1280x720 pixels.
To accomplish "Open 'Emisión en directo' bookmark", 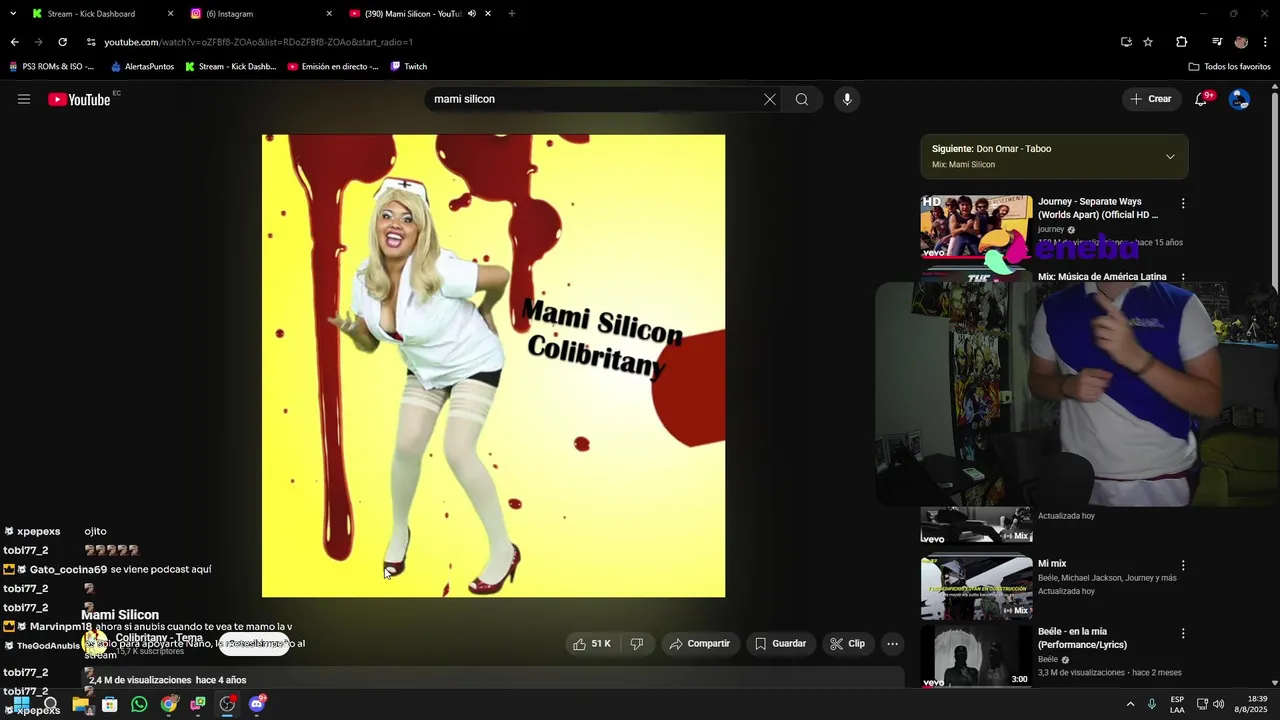I will [x=333, y=67].
